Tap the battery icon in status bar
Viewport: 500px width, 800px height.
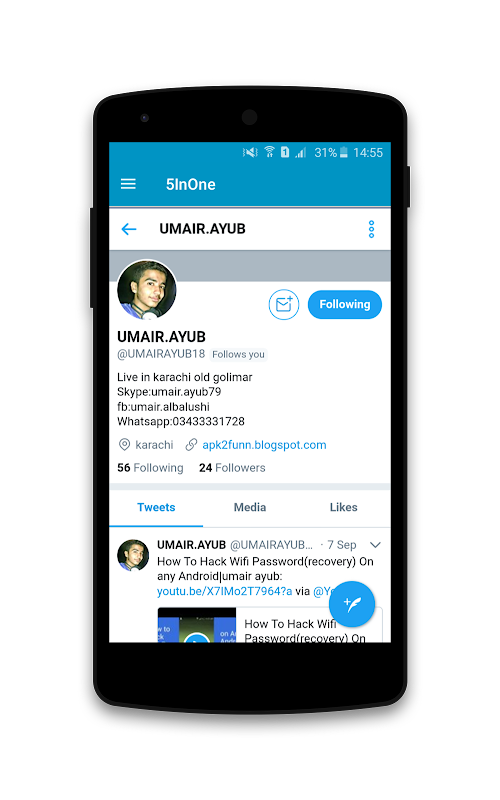tap(344, 152)
